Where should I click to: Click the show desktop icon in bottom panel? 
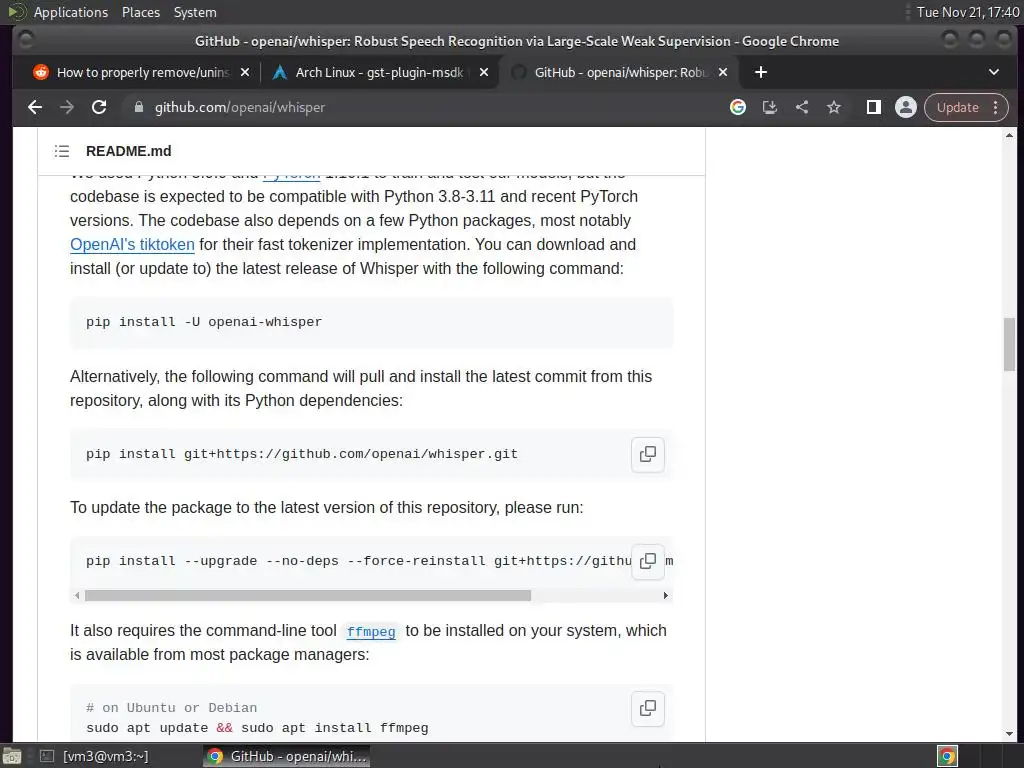pyautogui.click(x=12, y=756)
